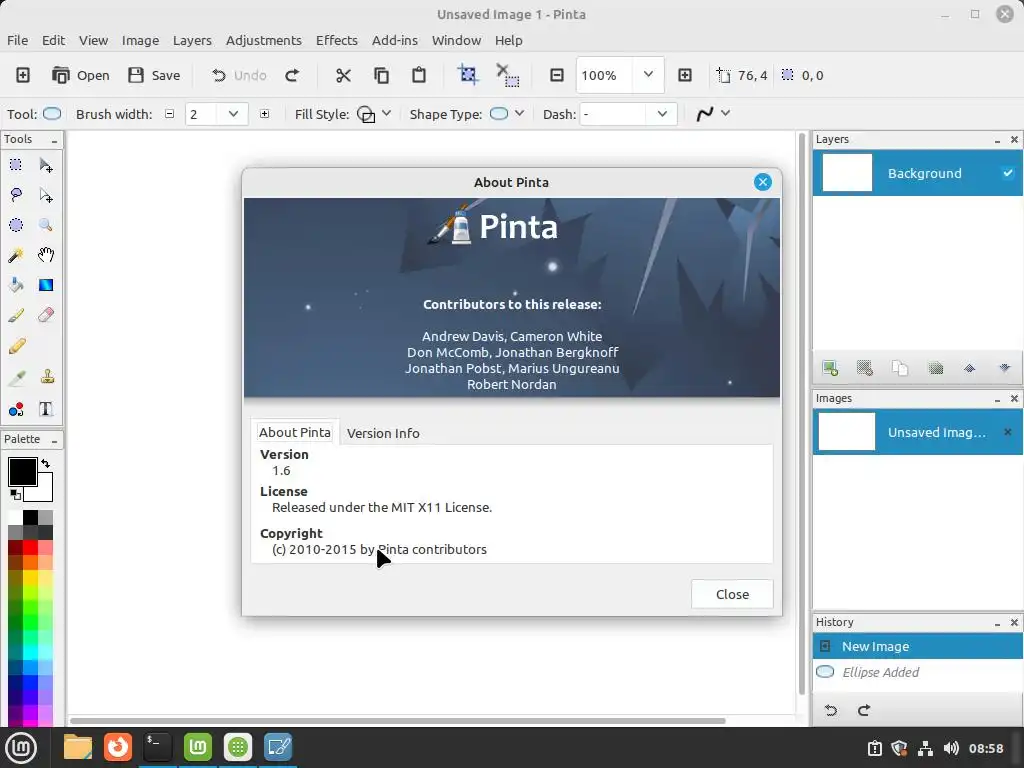Screen dimensions: 1024x768
Task: Select Ellipse Added history entry
Action: pos(918,672)
